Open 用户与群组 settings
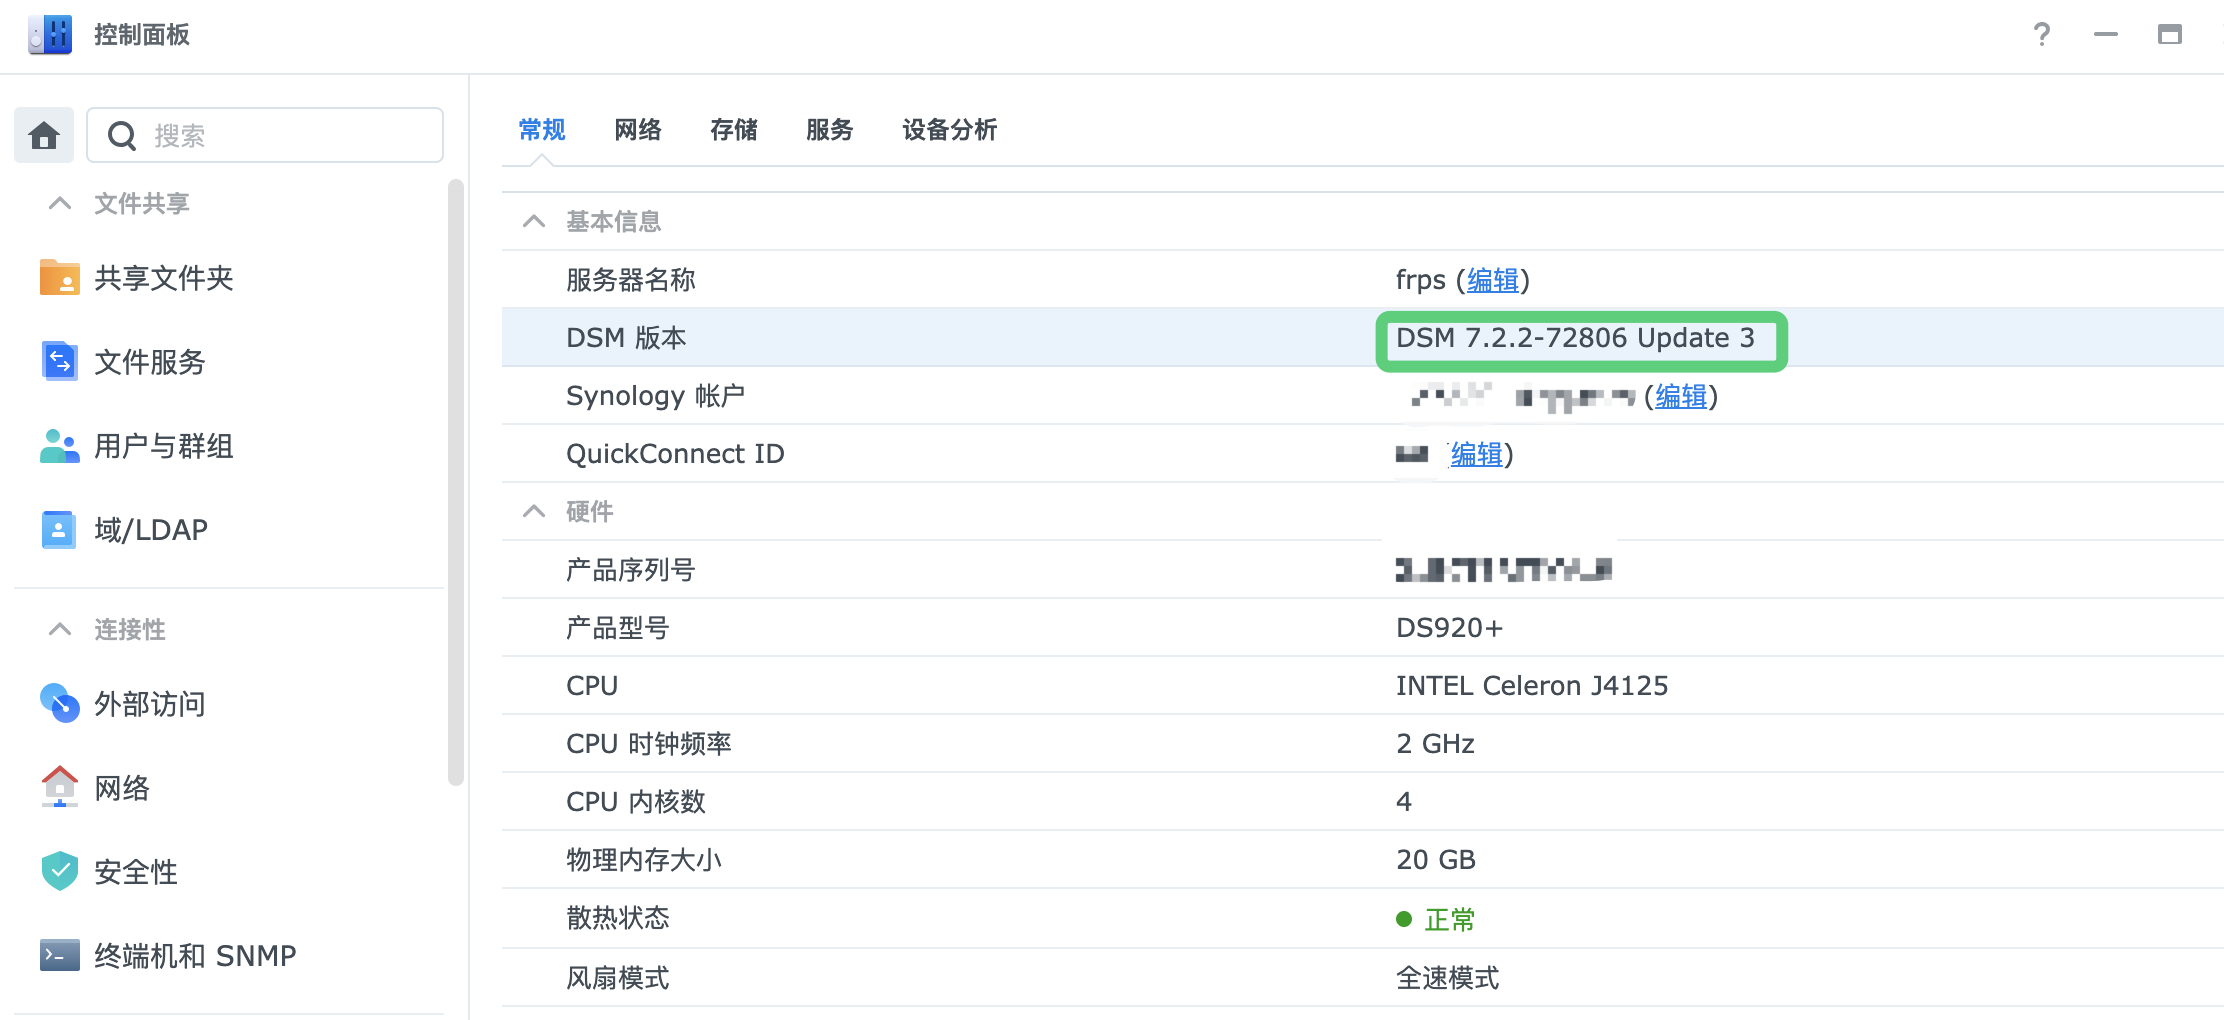This screenshot has width=2224, height=1020. click(59, 447)
